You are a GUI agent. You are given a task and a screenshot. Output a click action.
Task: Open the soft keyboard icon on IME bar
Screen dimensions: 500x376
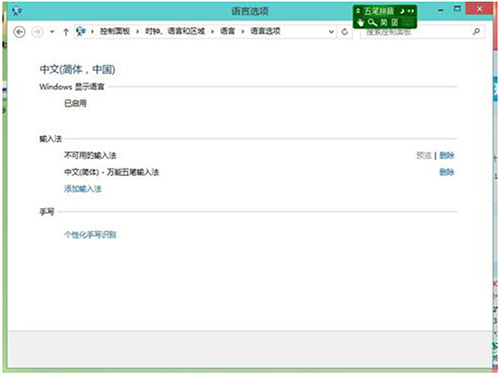(395, 23)
